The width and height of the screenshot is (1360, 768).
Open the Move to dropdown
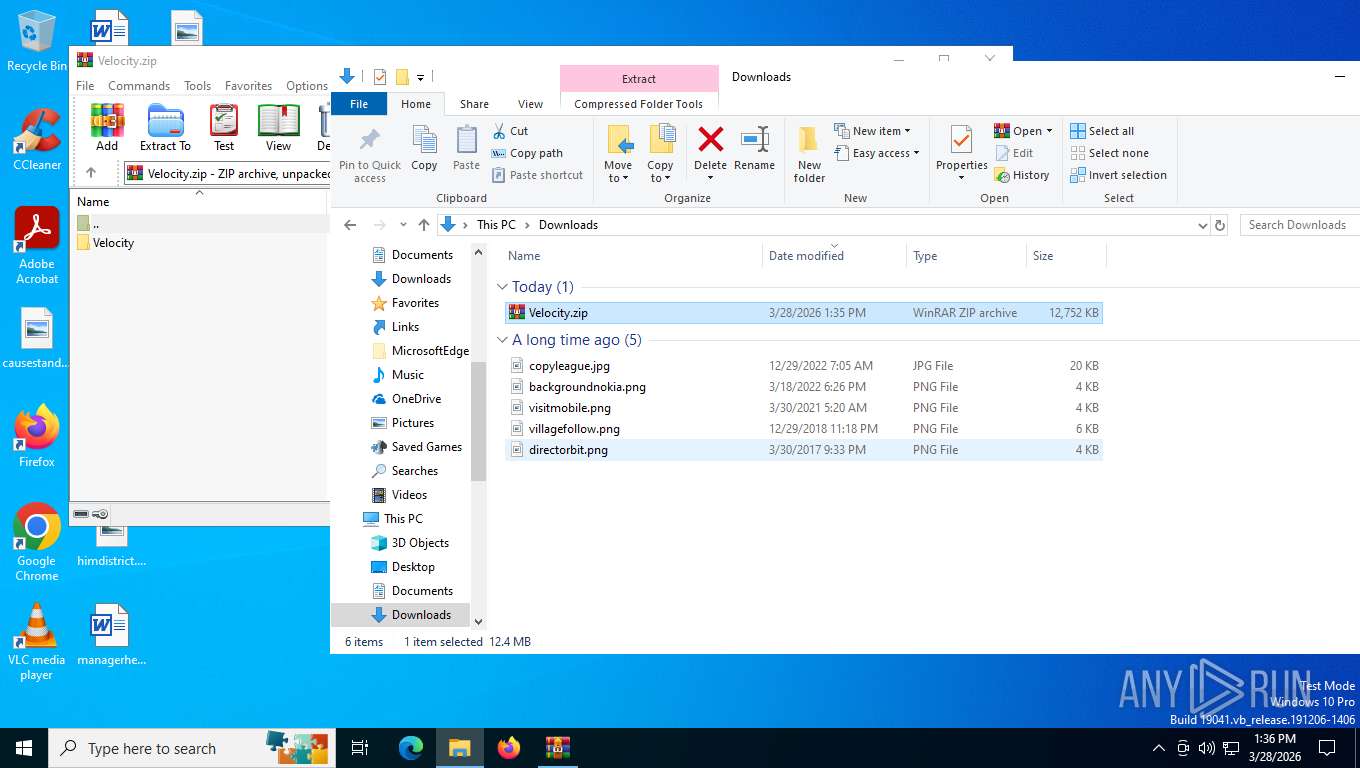[x=618, y=155]
